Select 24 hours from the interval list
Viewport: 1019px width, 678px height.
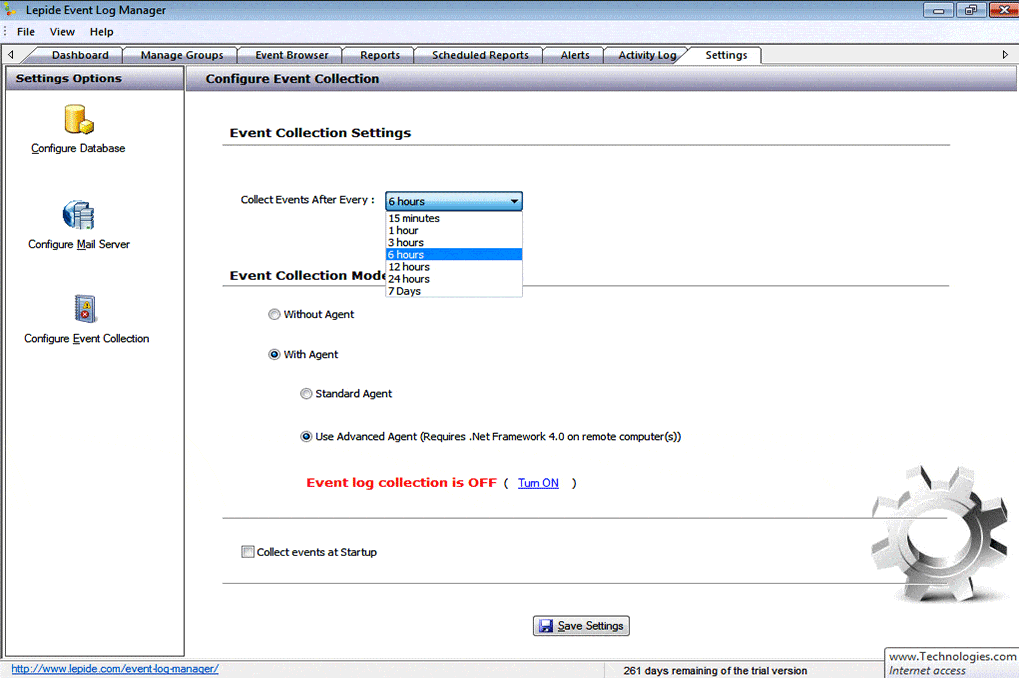coord(454,279)
